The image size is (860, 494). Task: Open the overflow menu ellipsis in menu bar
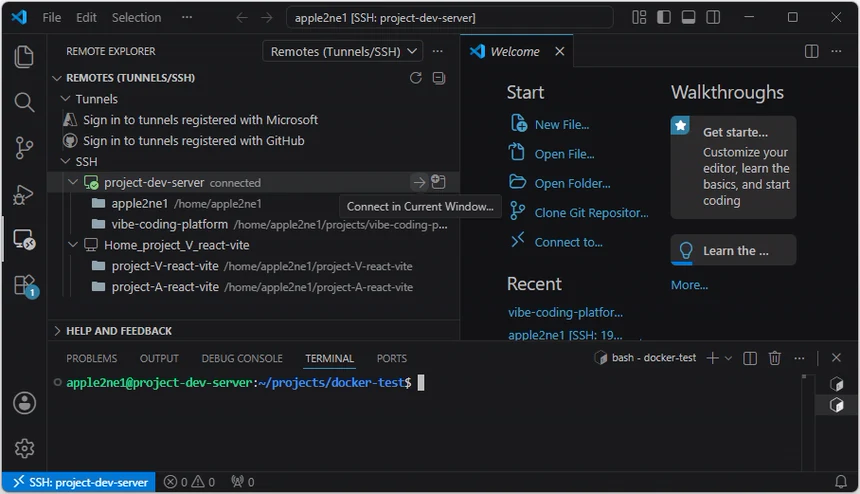[187, 18]
